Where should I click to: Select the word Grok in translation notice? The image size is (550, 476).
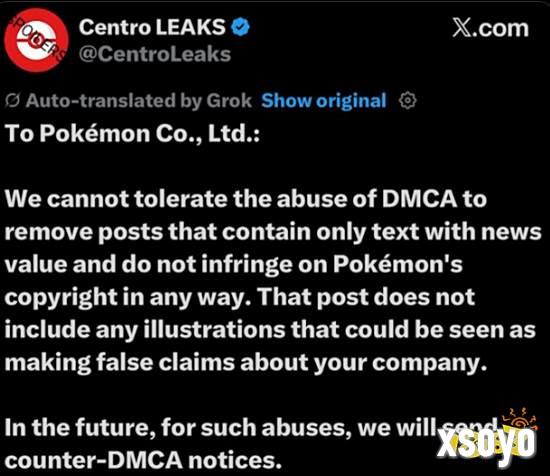(x=229, y=101)
